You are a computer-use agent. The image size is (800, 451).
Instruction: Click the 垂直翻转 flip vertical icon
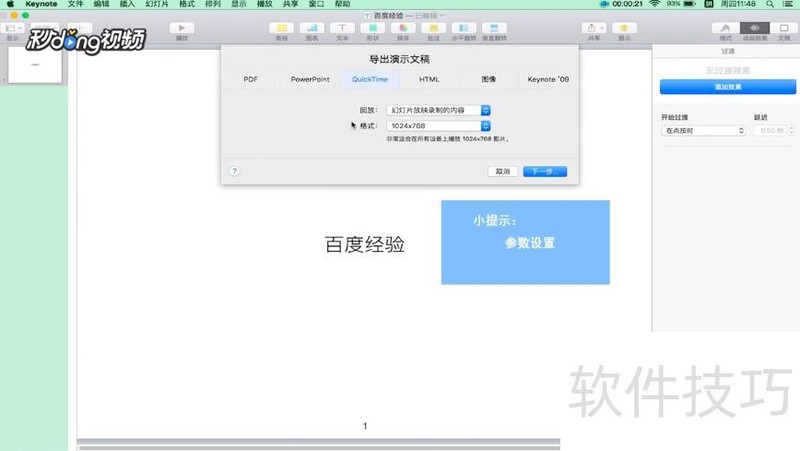(x=494, y=28)
